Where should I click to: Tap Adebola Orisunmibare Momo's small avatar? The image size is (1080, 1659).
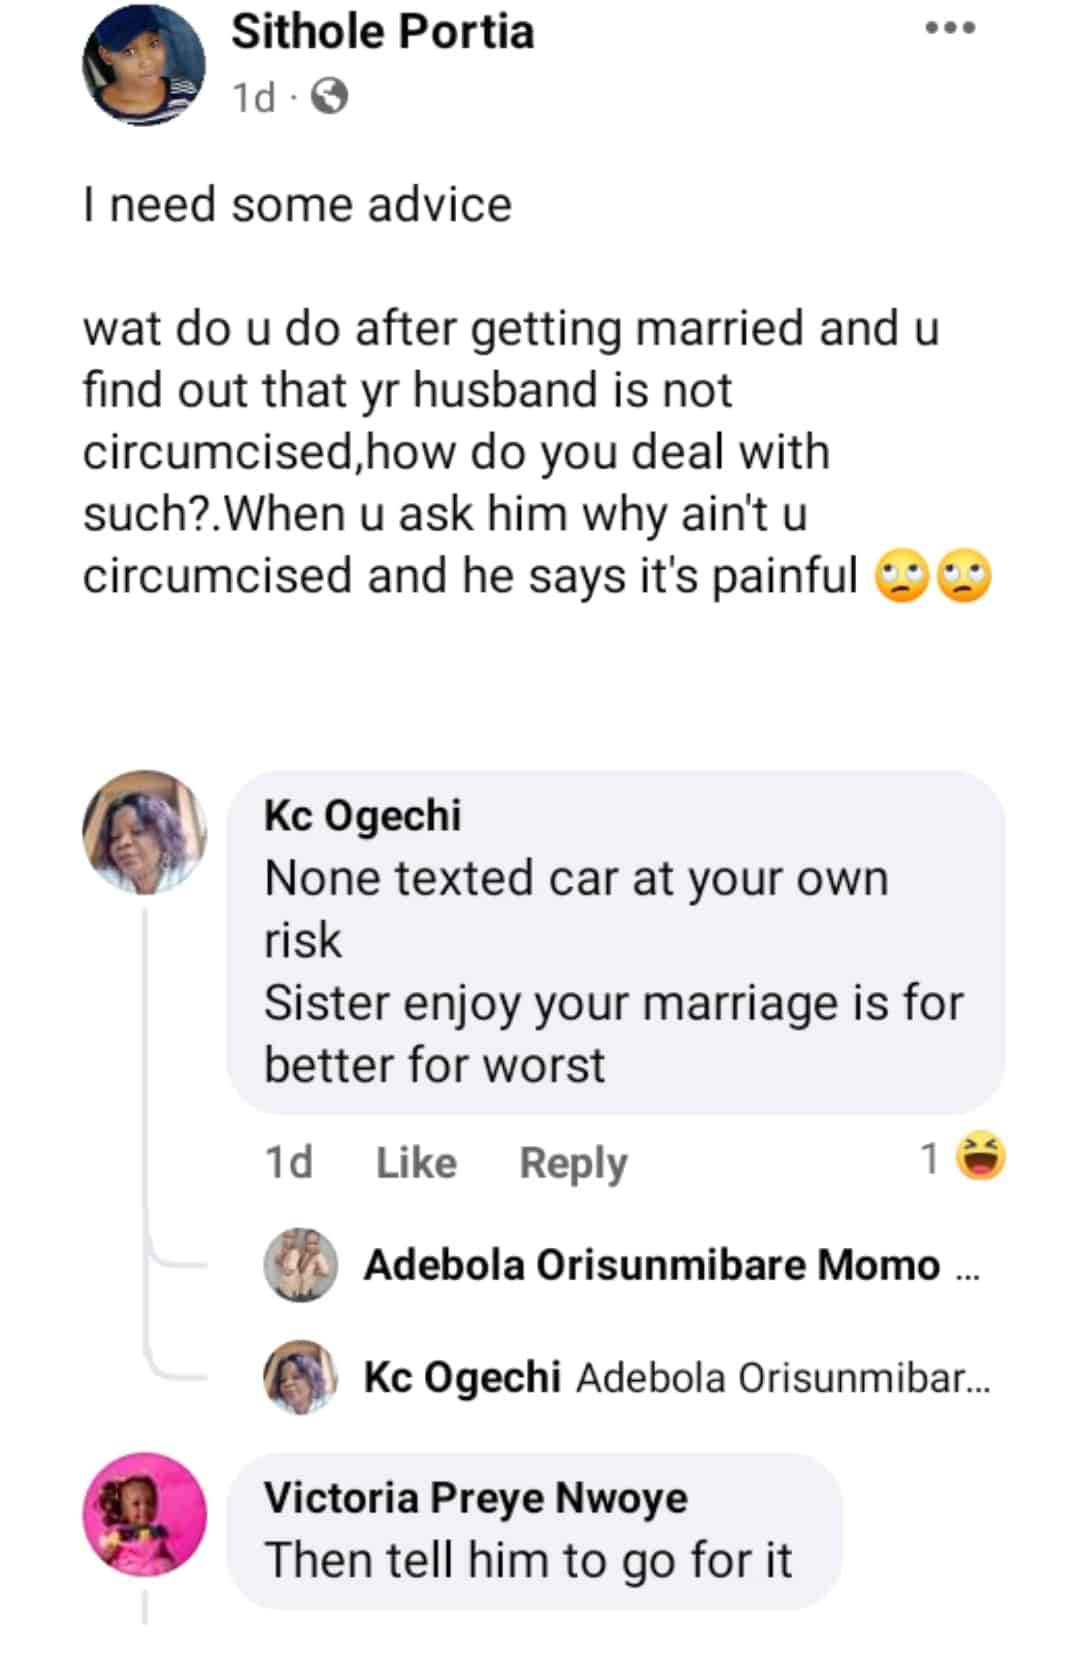(300, 1265)
